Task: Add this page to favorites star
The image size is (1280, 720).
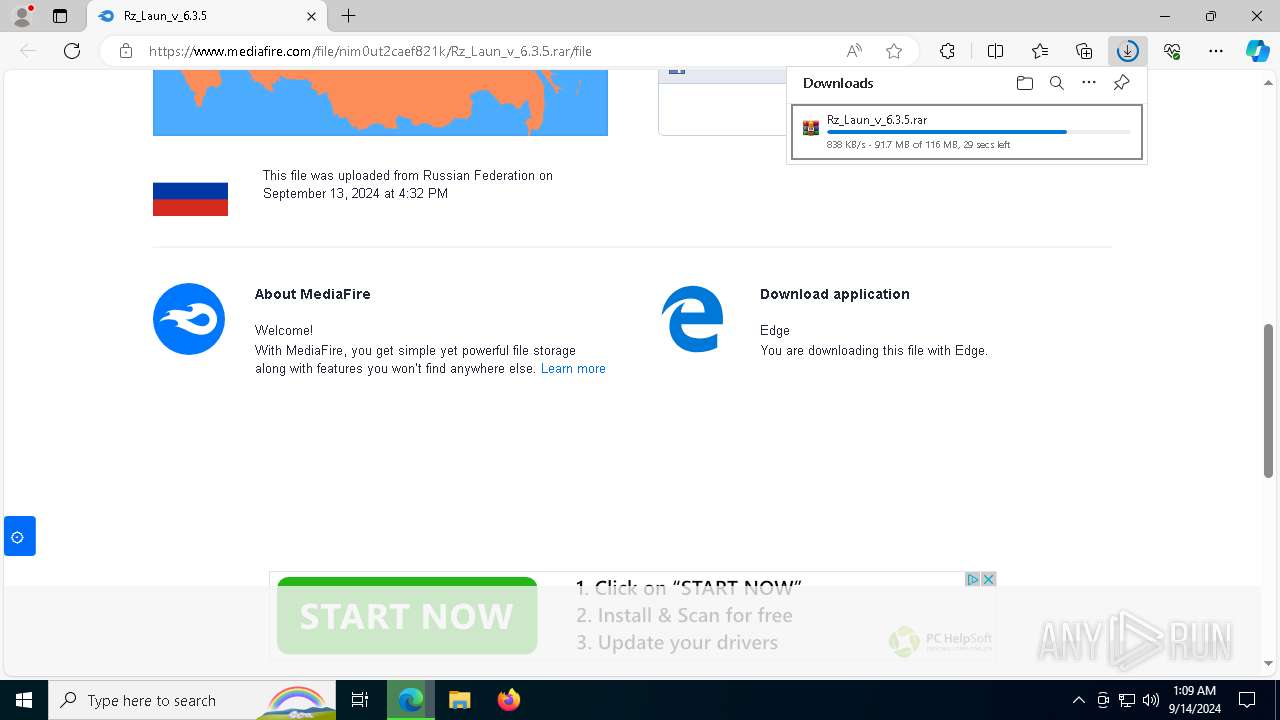Action: coord(894,51)
